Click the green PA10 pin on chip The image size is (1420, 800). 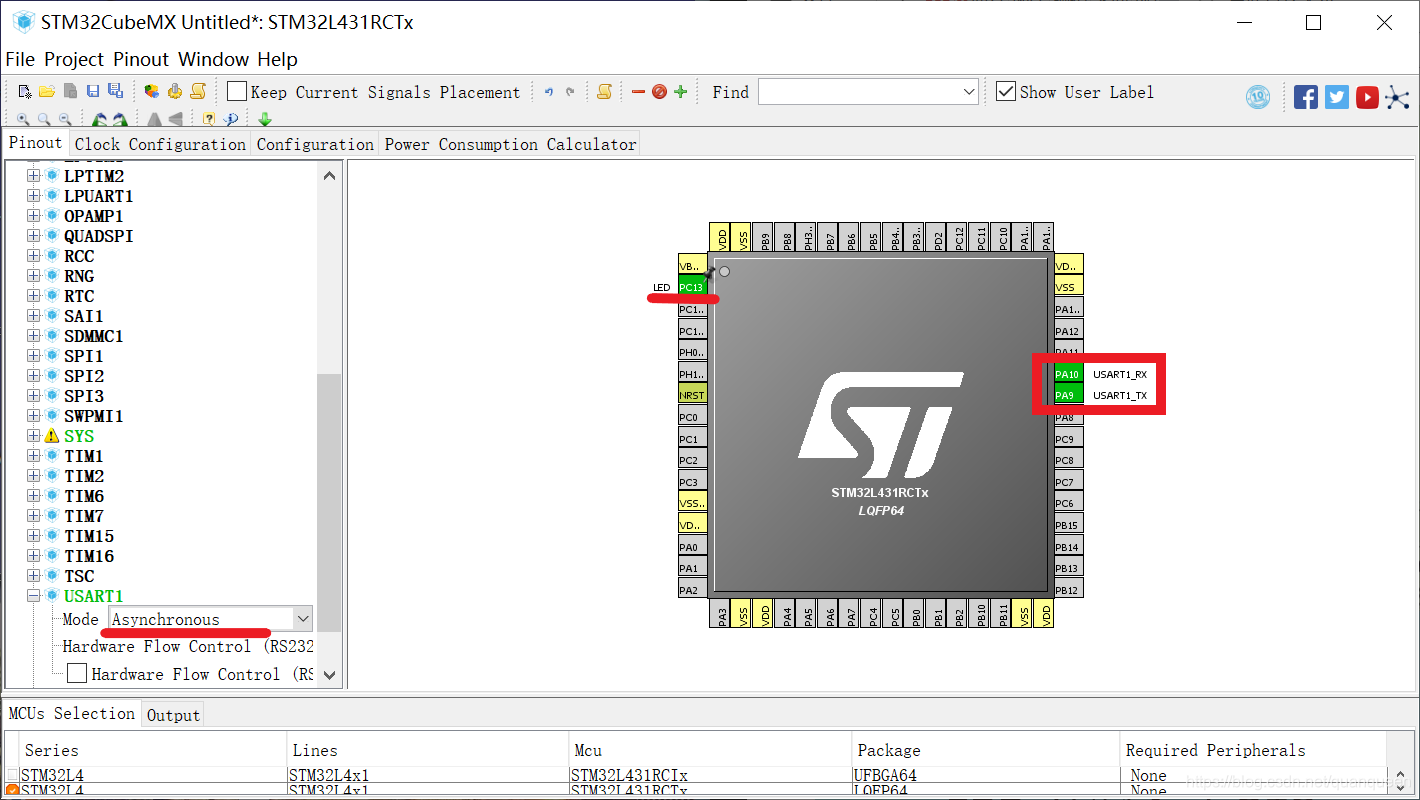[x=1068, y=374]
